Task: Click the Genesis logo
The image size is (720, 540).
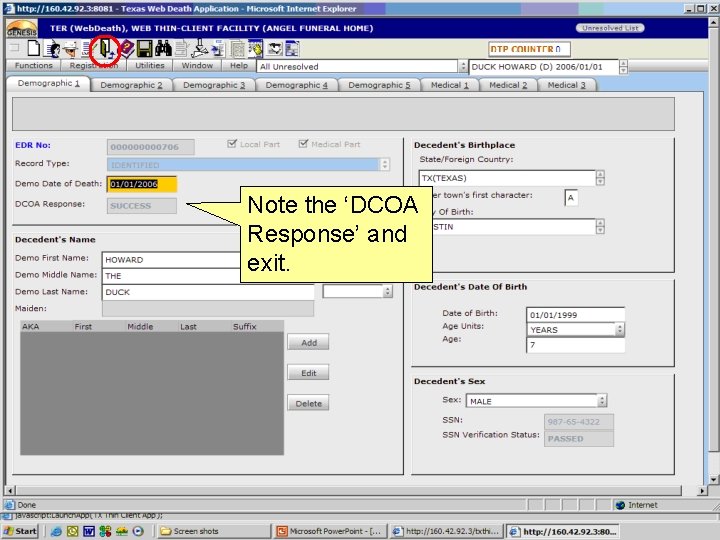Action: (x=22, y=29)
